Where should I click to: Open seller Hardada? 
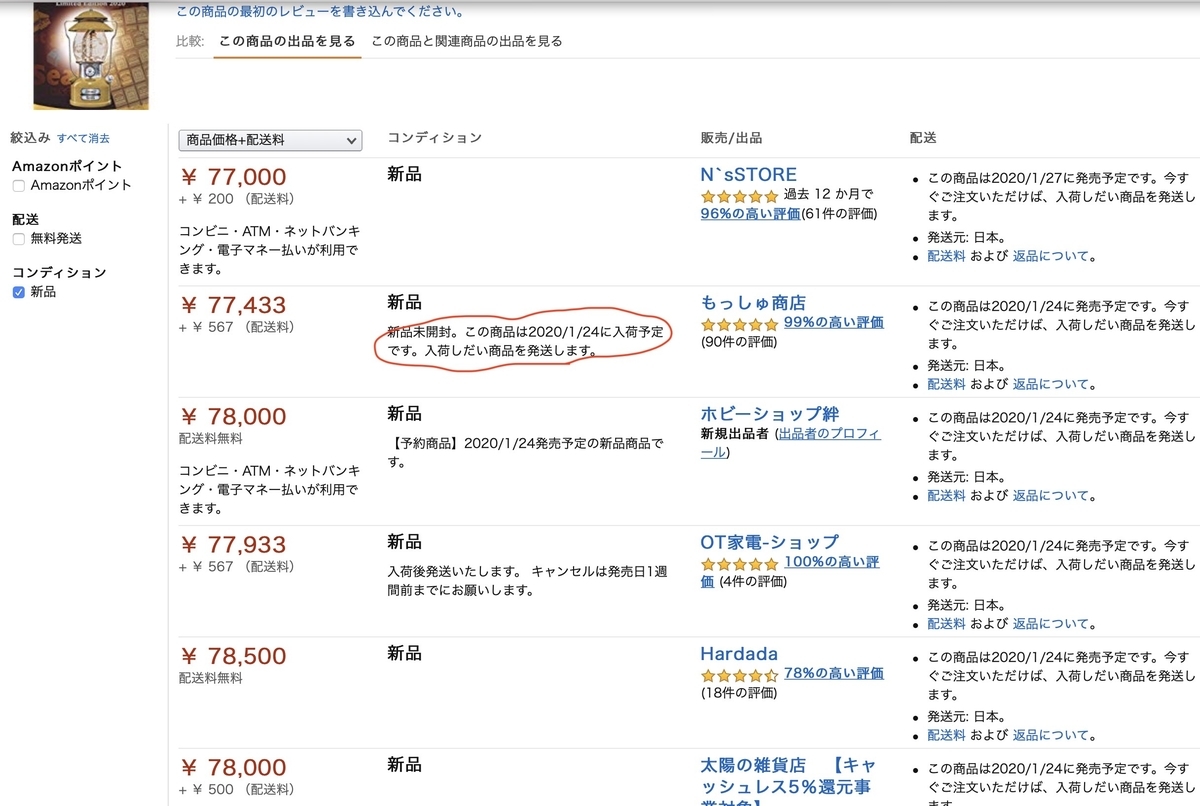point(739,654)
